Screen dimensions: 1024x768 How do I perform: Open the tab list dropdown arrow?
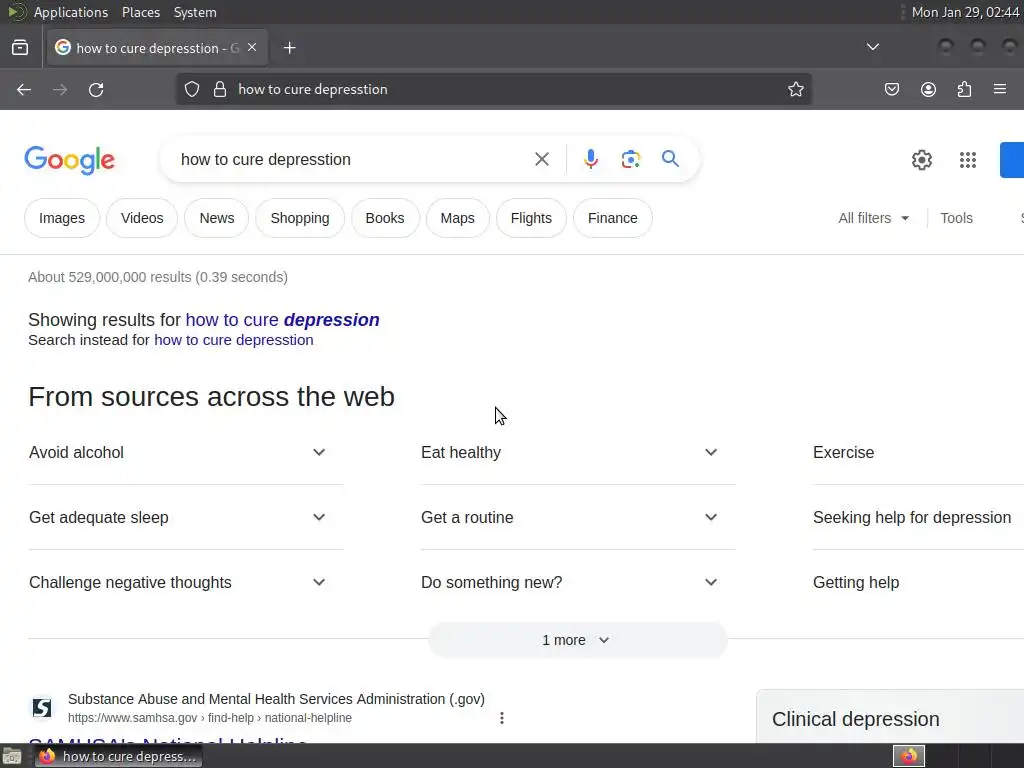point(872,47)
